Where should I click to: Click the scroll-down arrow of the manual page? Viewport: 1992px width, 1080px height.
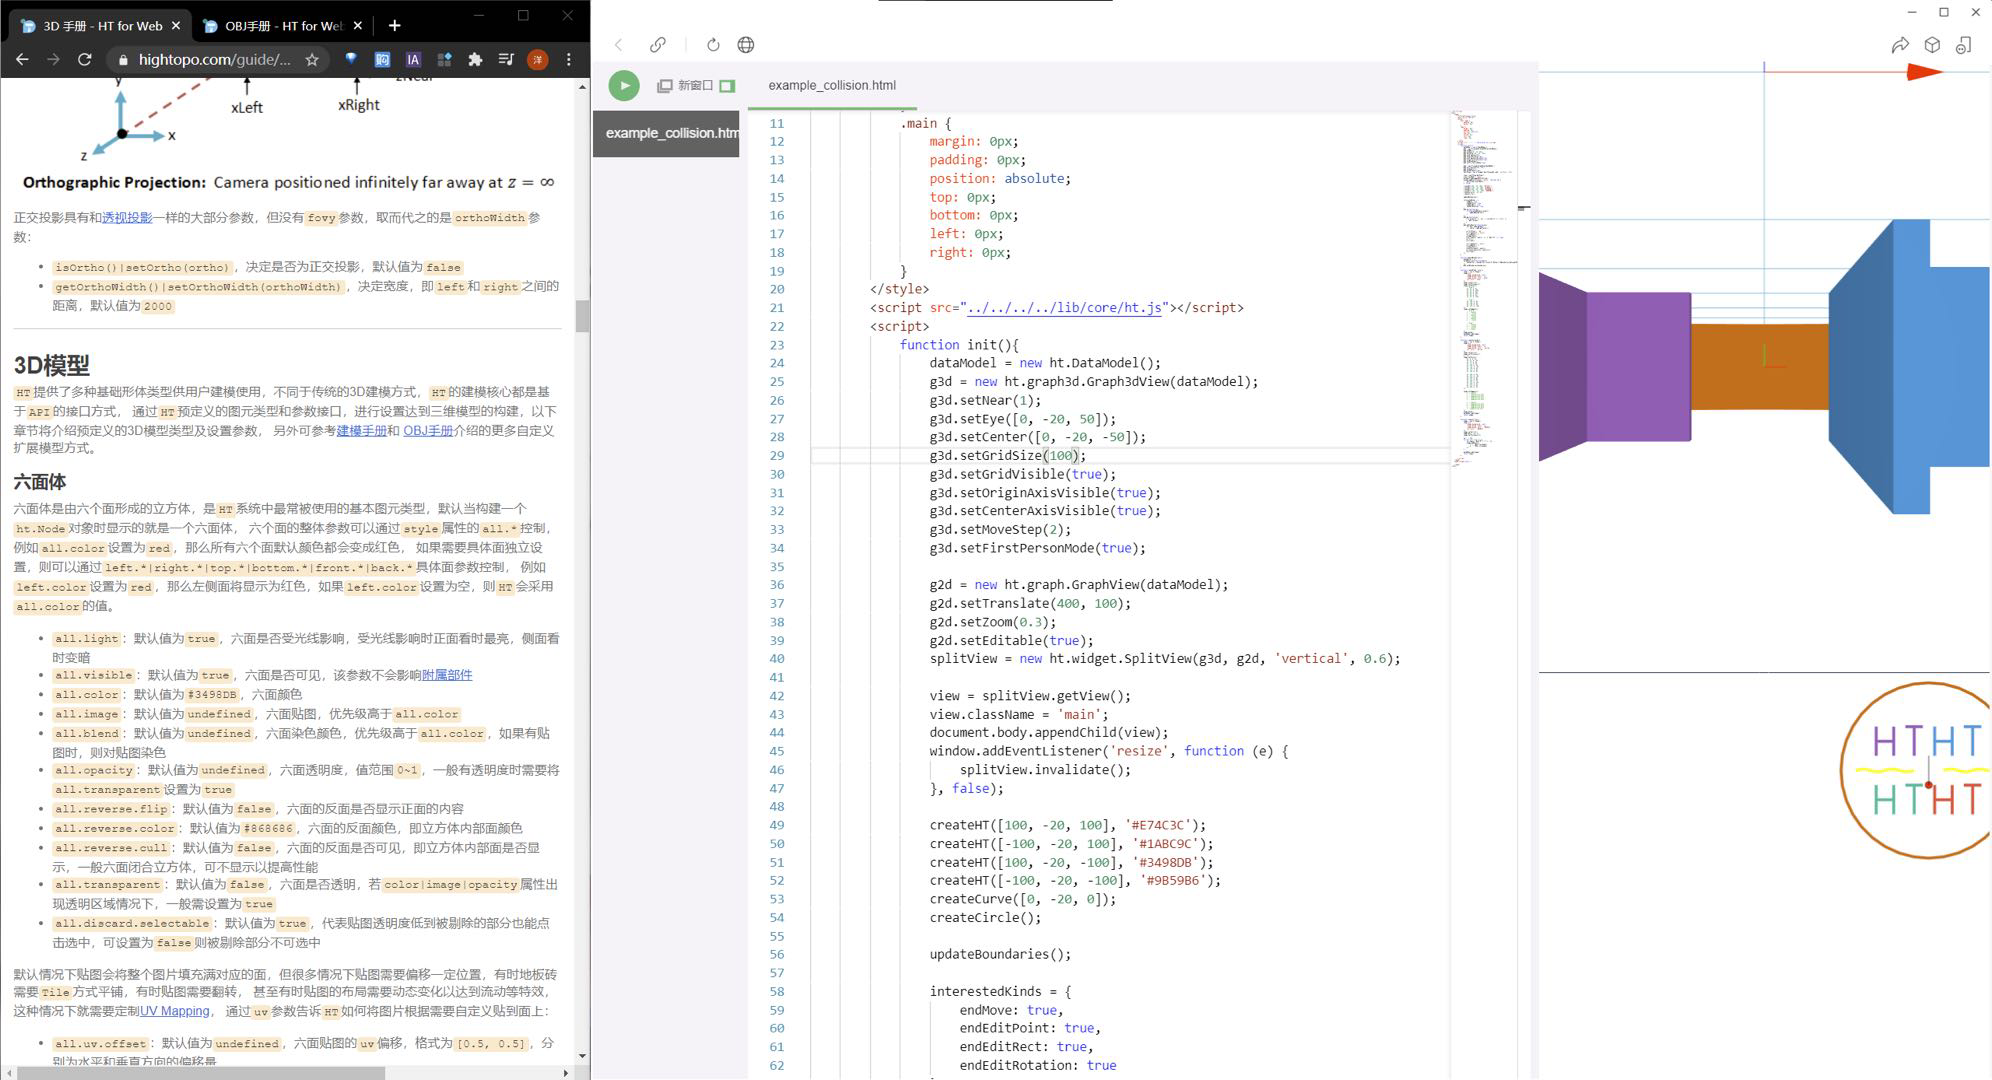click(582, 1055)
